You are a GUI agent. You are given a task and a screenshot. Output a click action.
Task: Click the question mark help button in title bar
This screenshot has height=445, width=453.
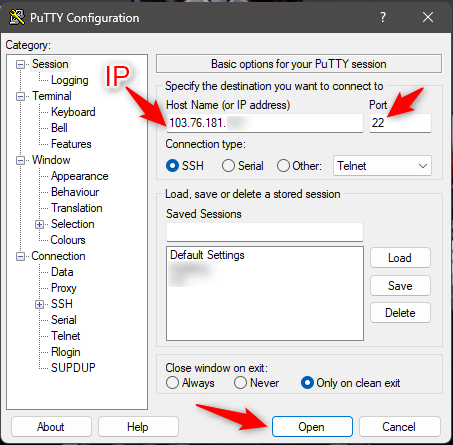click(x=383, y=17)
